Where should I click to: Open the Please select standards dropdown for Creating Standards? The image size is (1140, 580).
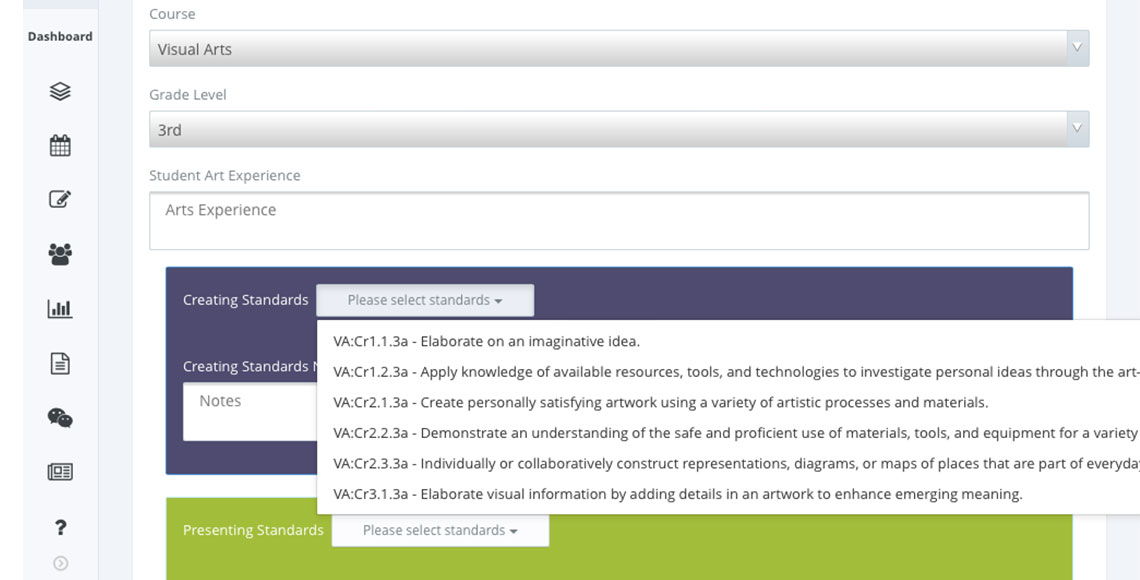pyautogui.click(x=424, y=299)
